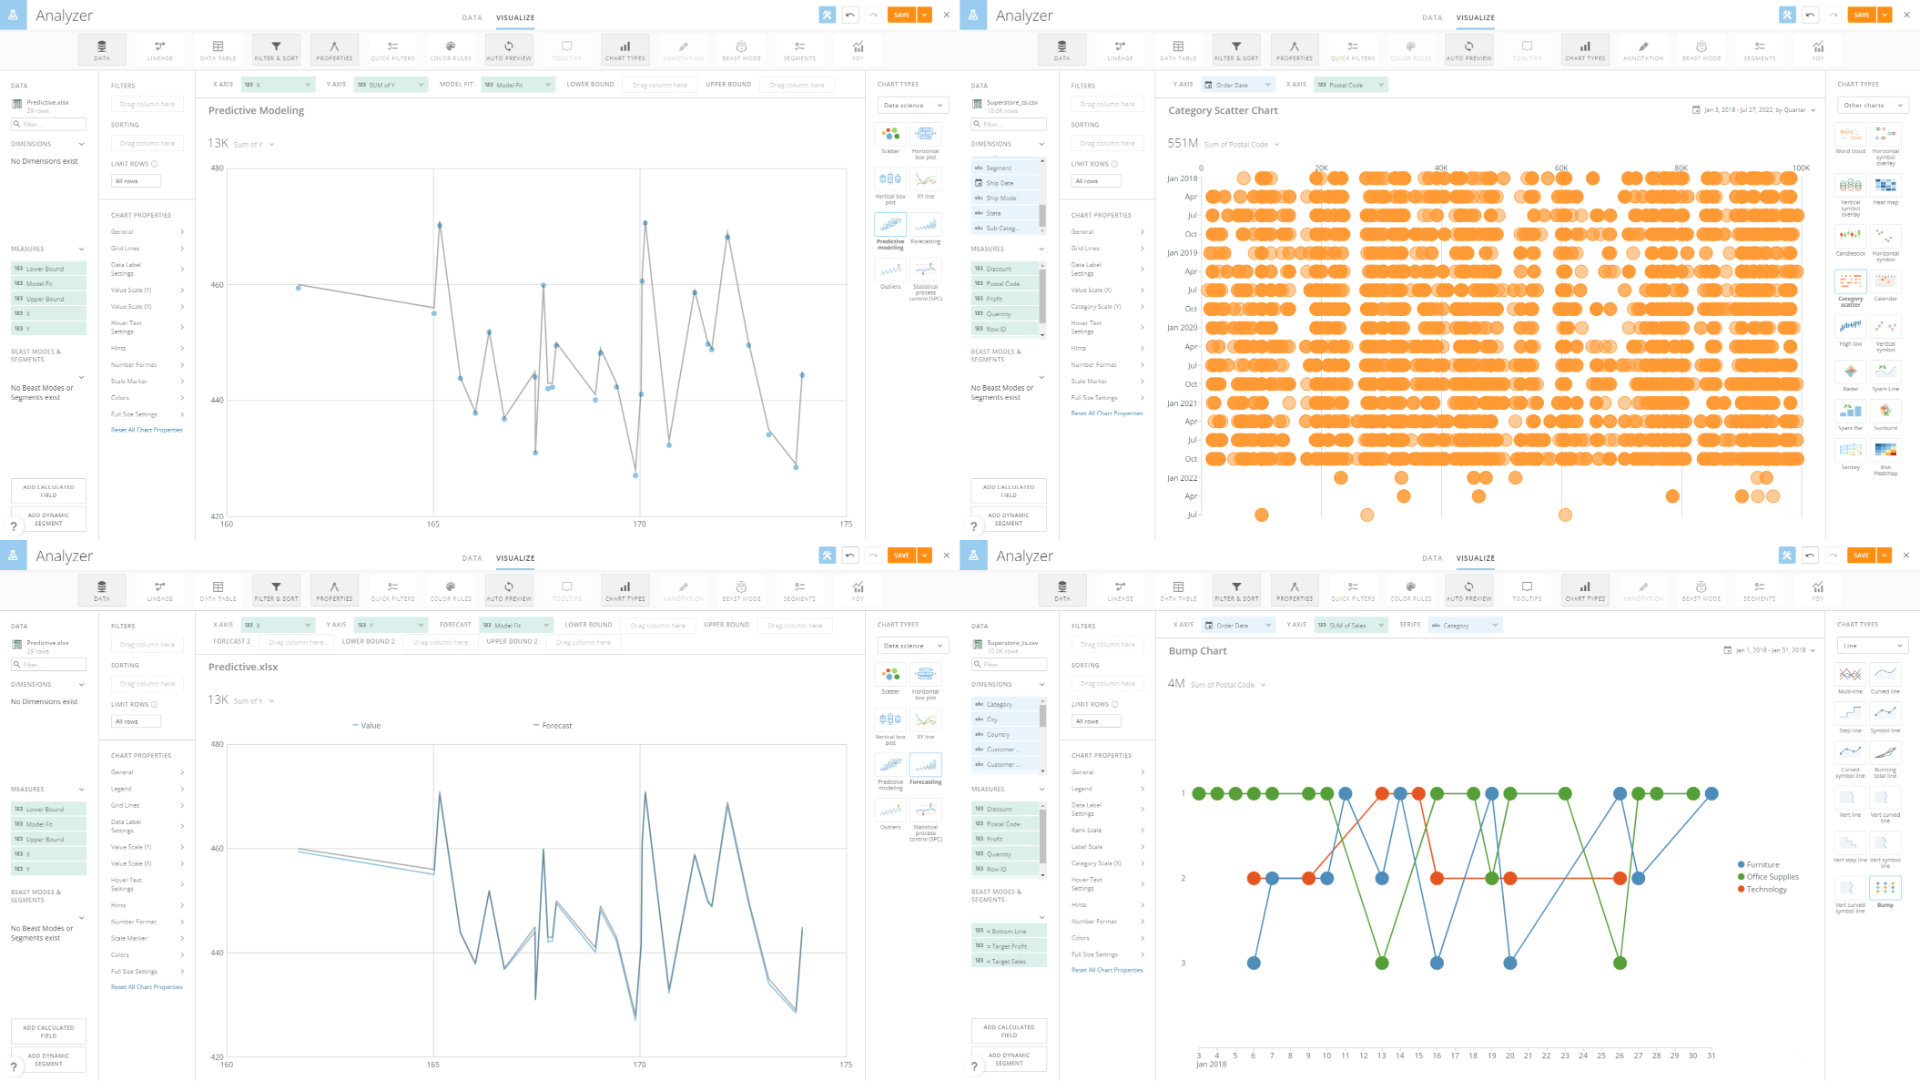Viewport: 1920px width, 1081px height.
Task: Collapse Dimensions section in Category Scatter window
Action: point(1041,144)
